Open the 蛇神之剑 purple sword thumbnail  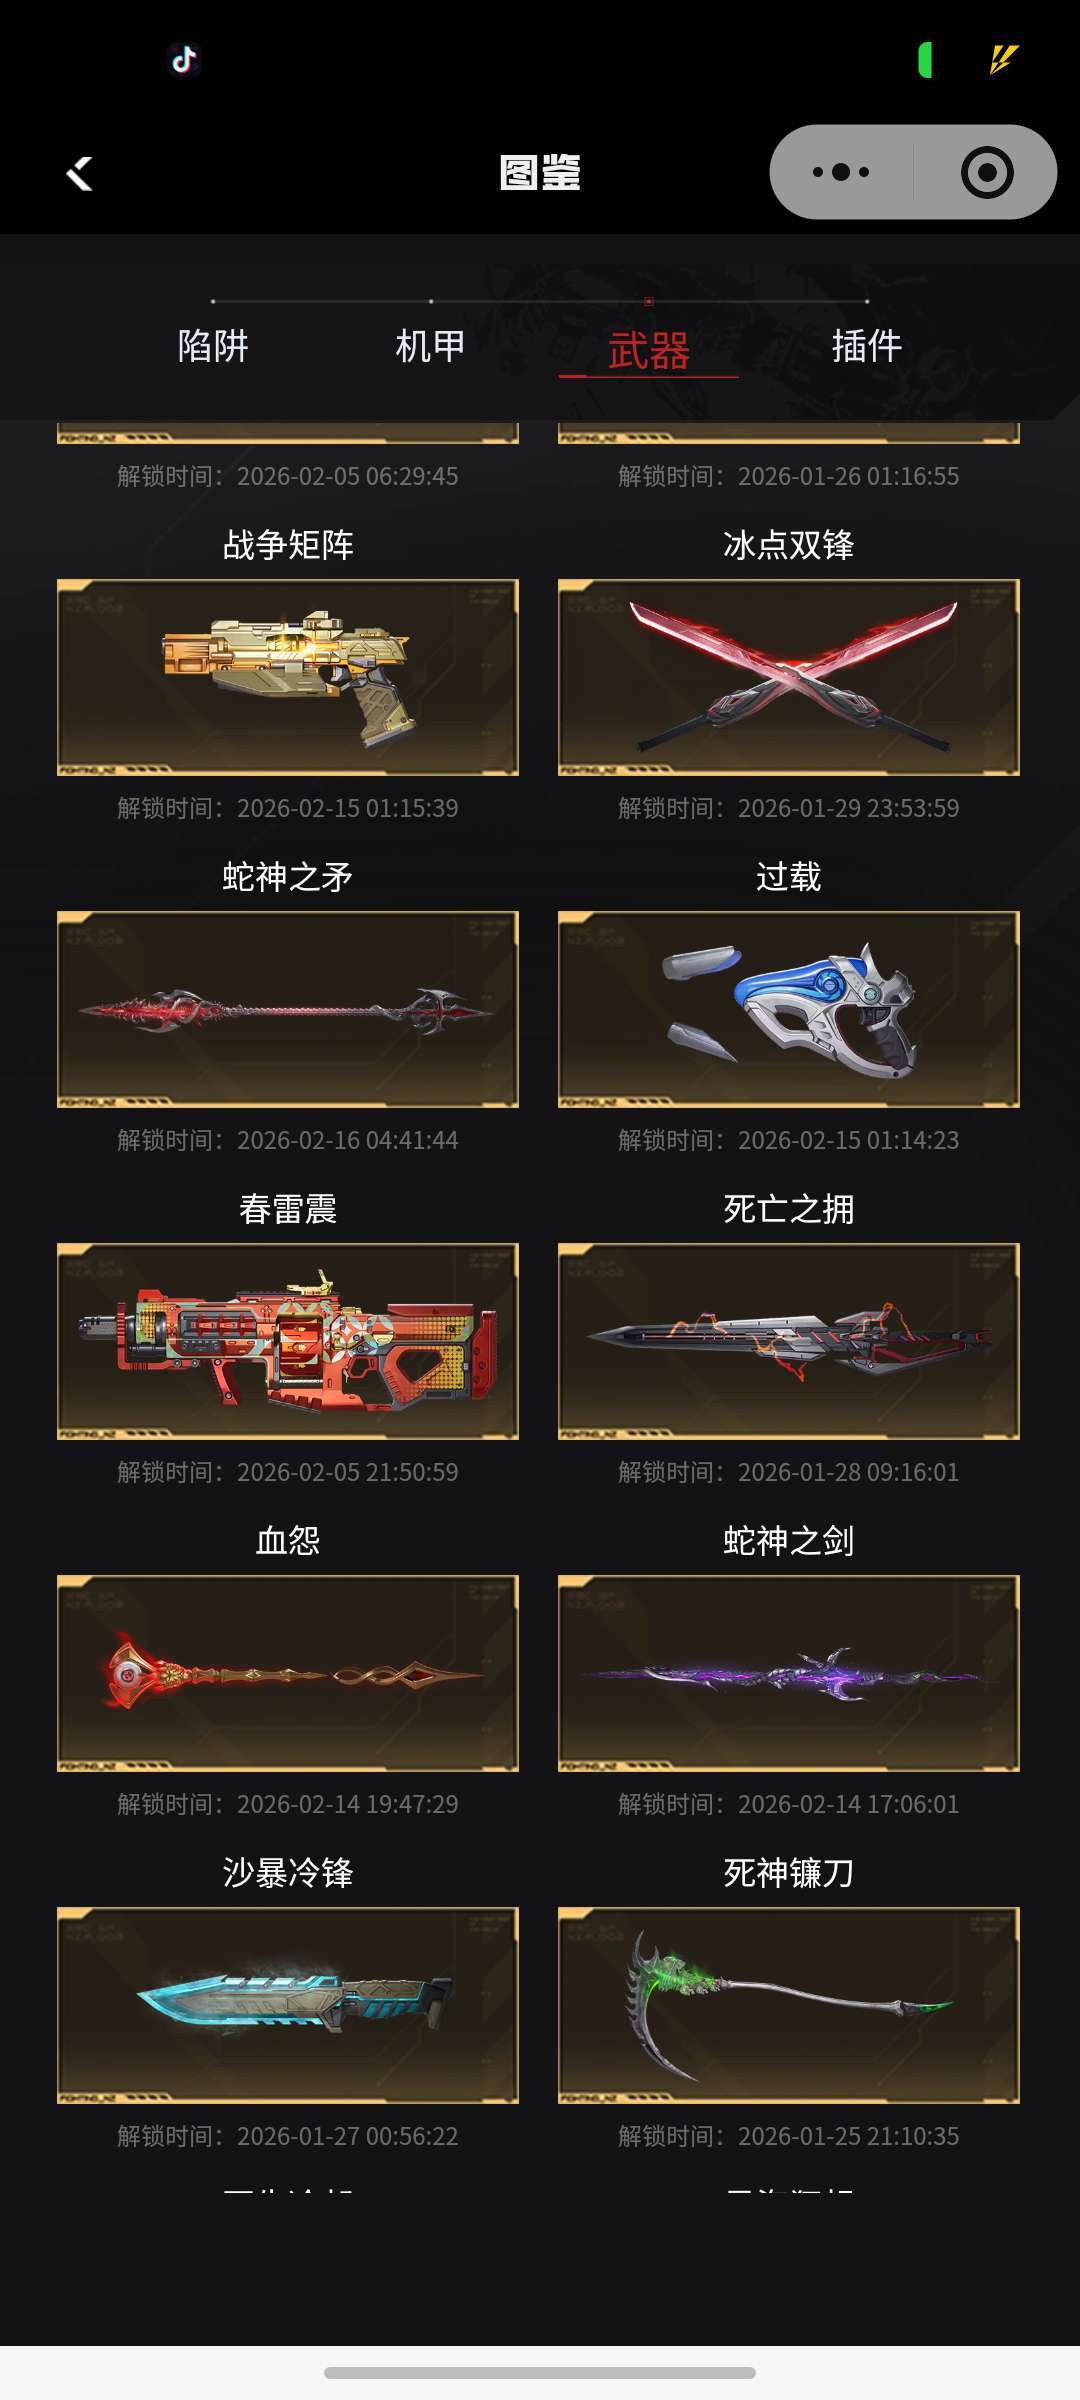pos(789,1673)
